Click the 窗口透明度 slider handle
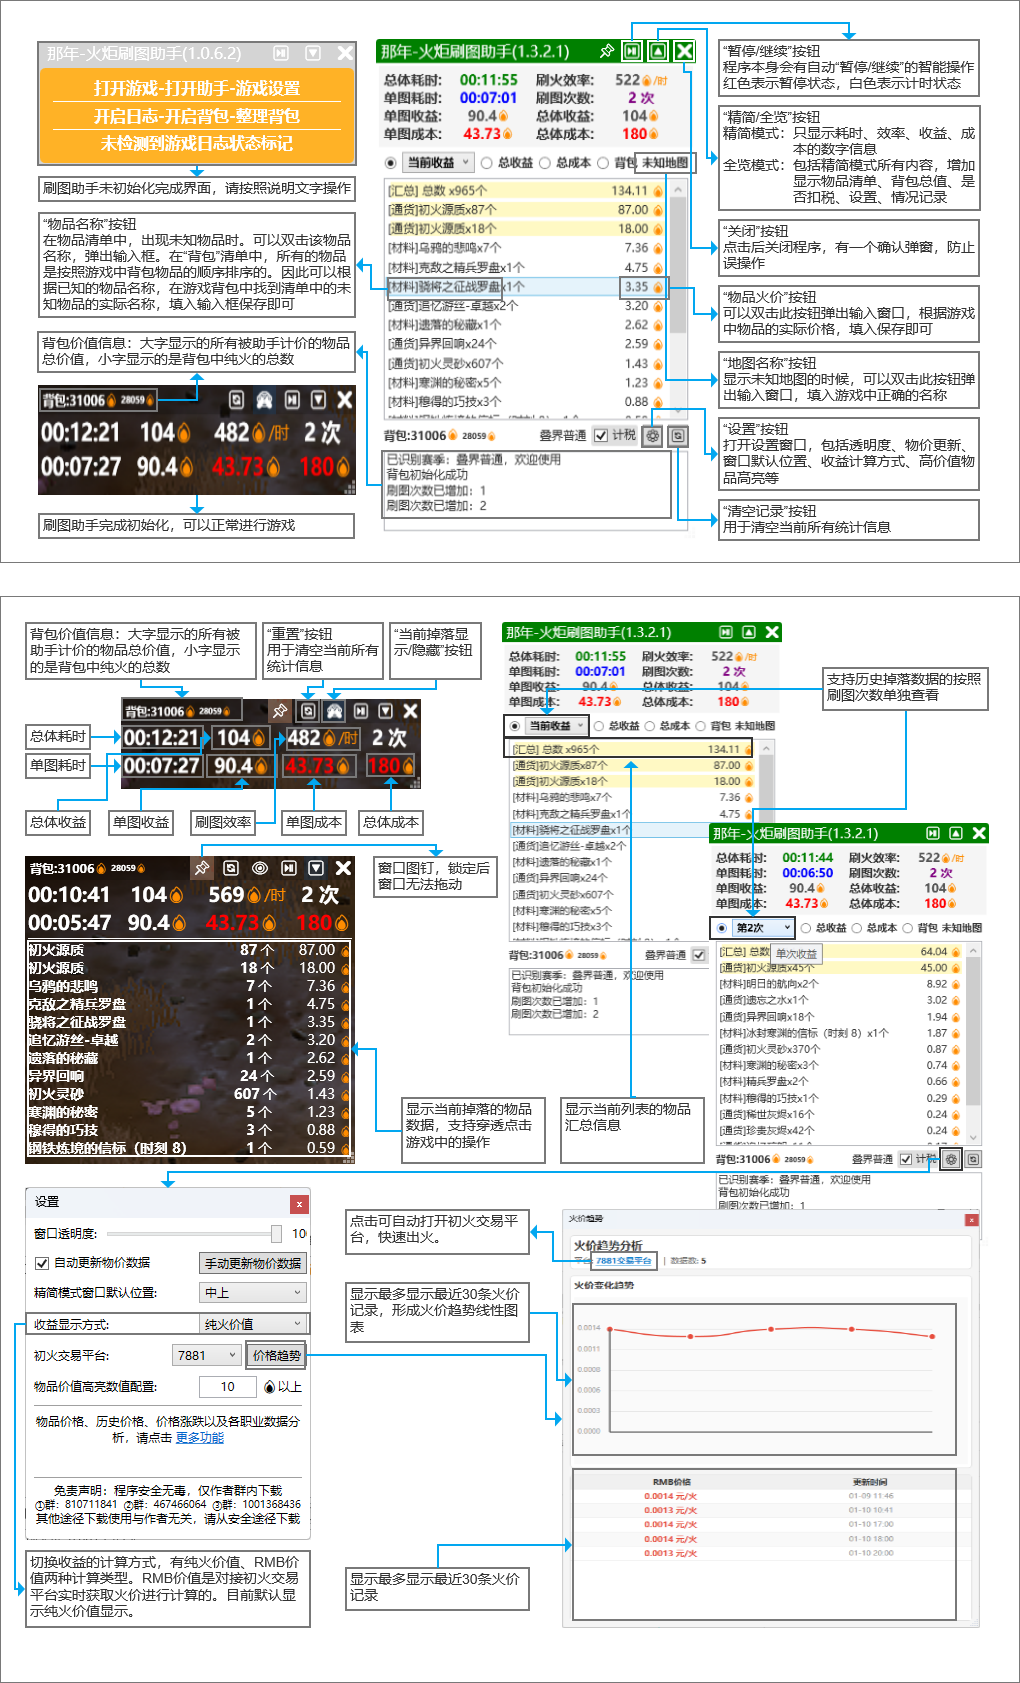 [276, 1234]
